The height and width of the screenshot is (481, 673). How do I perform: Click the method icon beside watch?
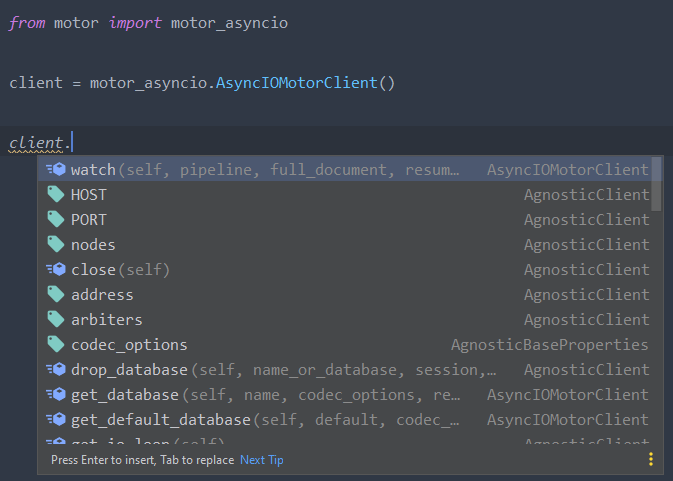coord(56,169)
